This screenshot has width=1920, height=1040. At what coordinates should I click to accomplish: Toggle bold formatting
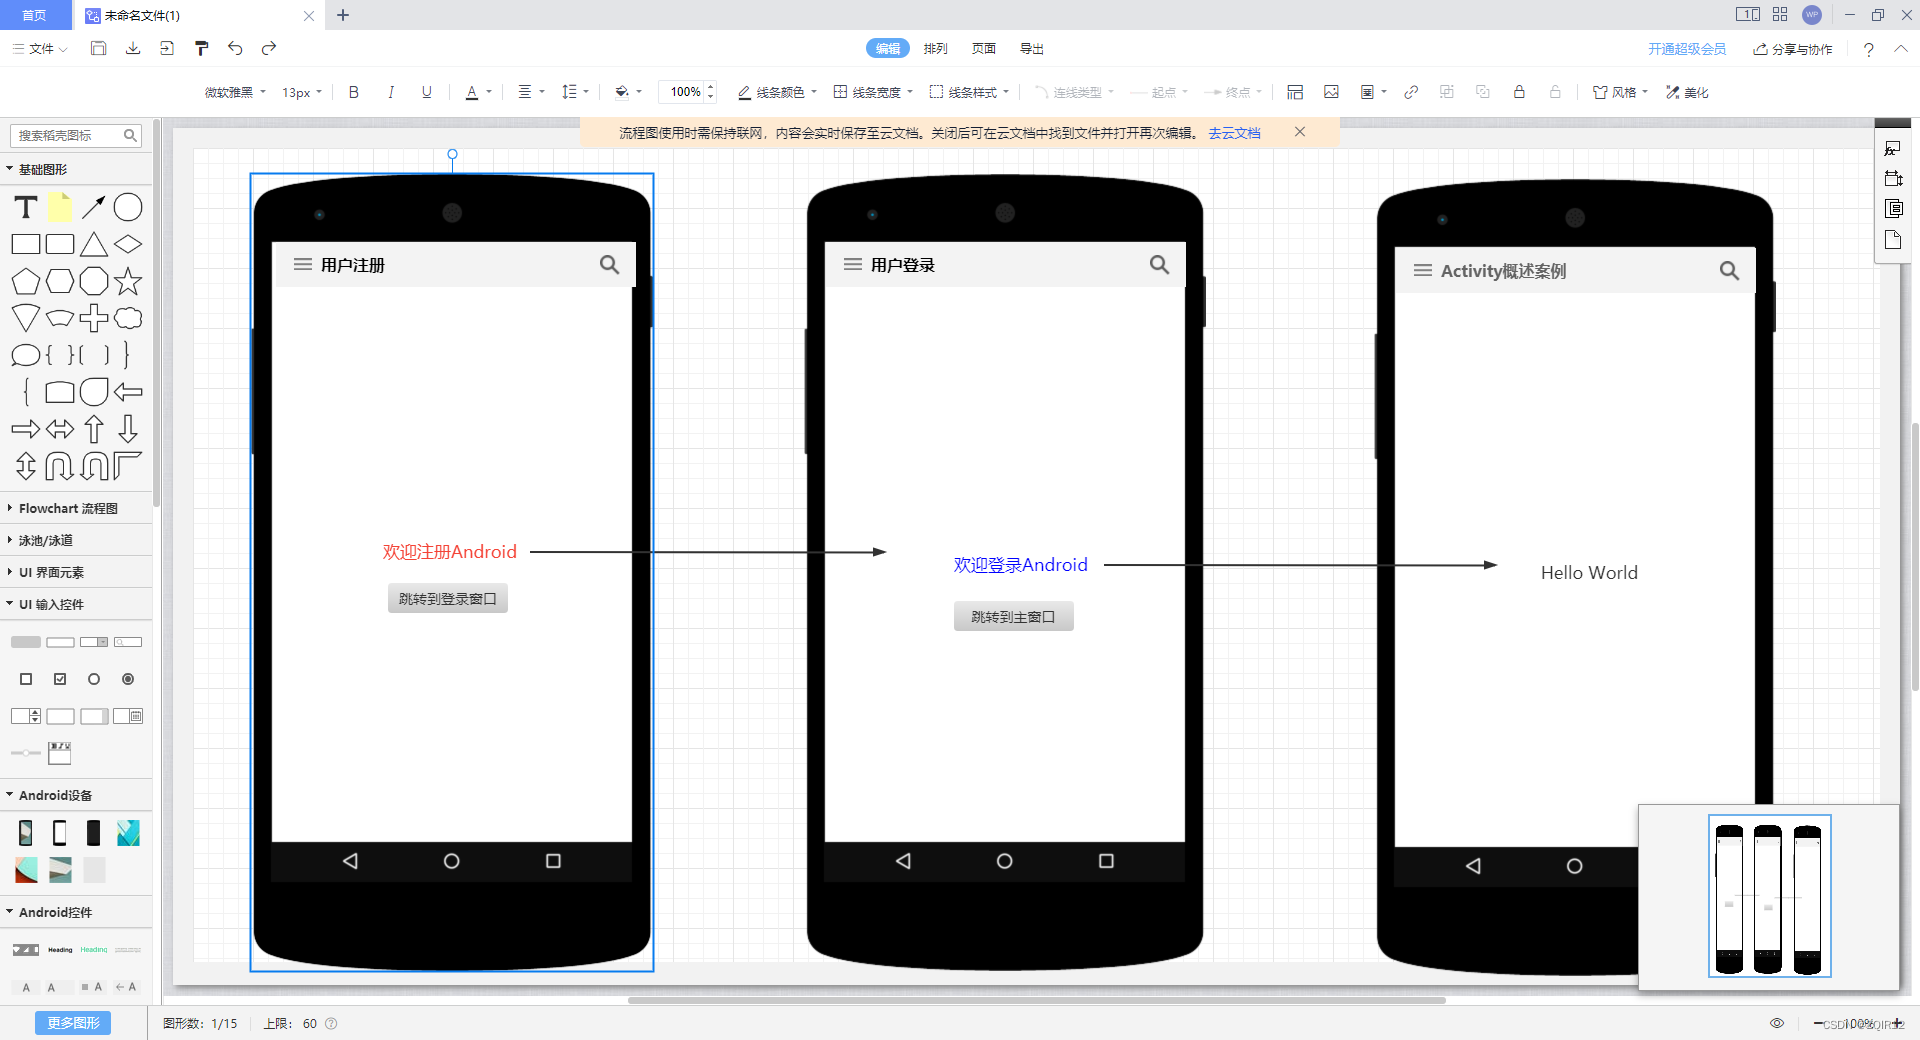[353, 92]
